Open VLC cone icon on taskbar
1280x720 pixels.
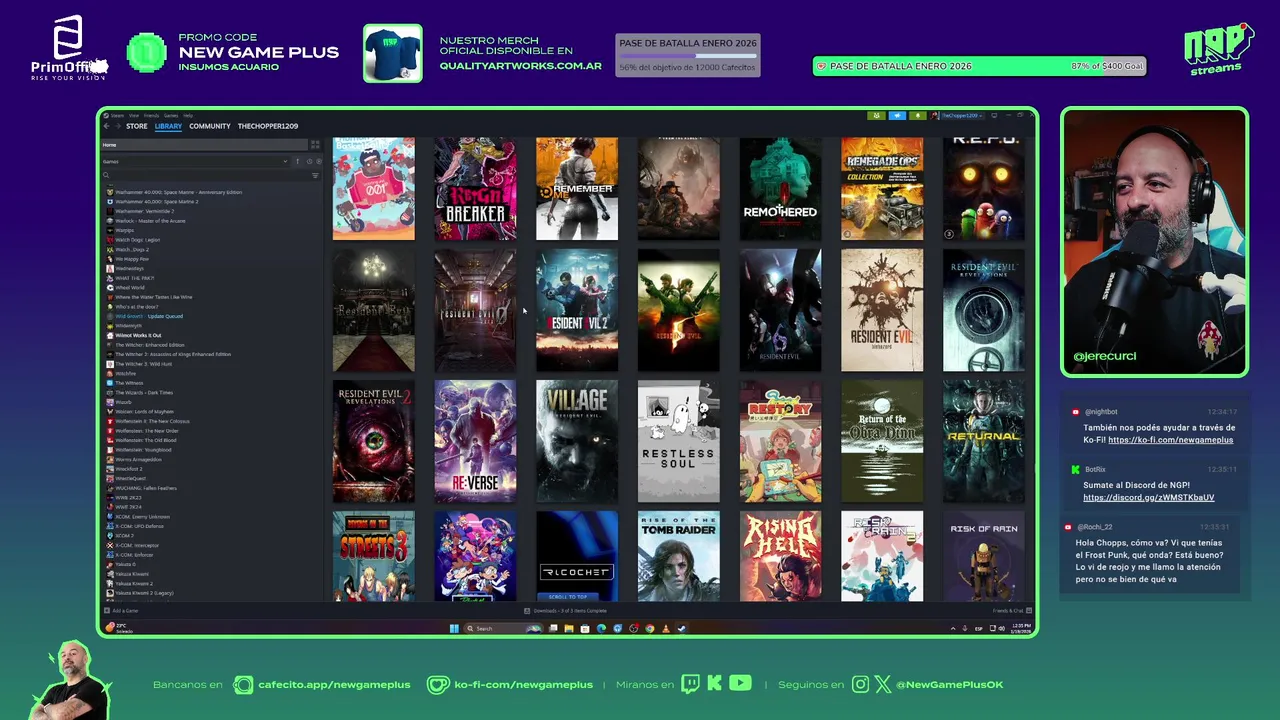(665, 628)
